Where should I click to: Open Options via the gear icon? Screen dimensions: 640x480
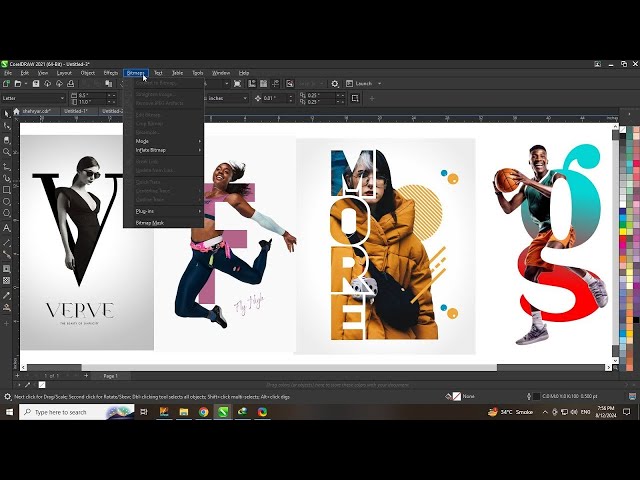pyautogui.click(x=335, y=84)
